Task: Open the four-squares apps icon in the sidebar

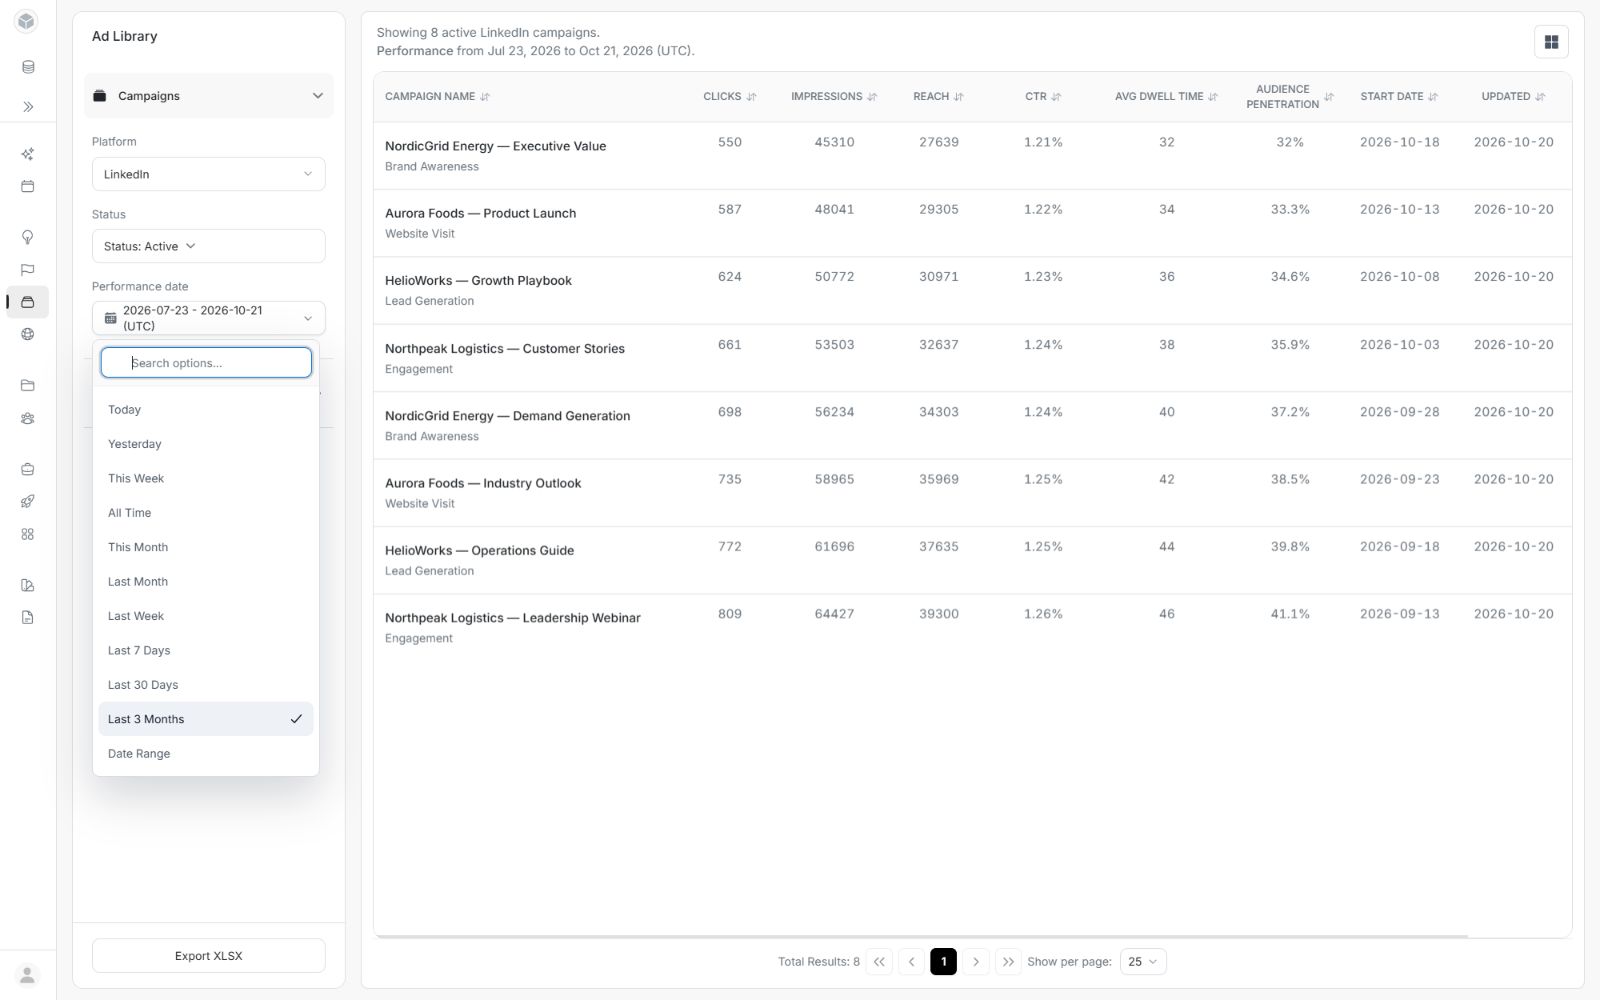Action: point(28,535)
